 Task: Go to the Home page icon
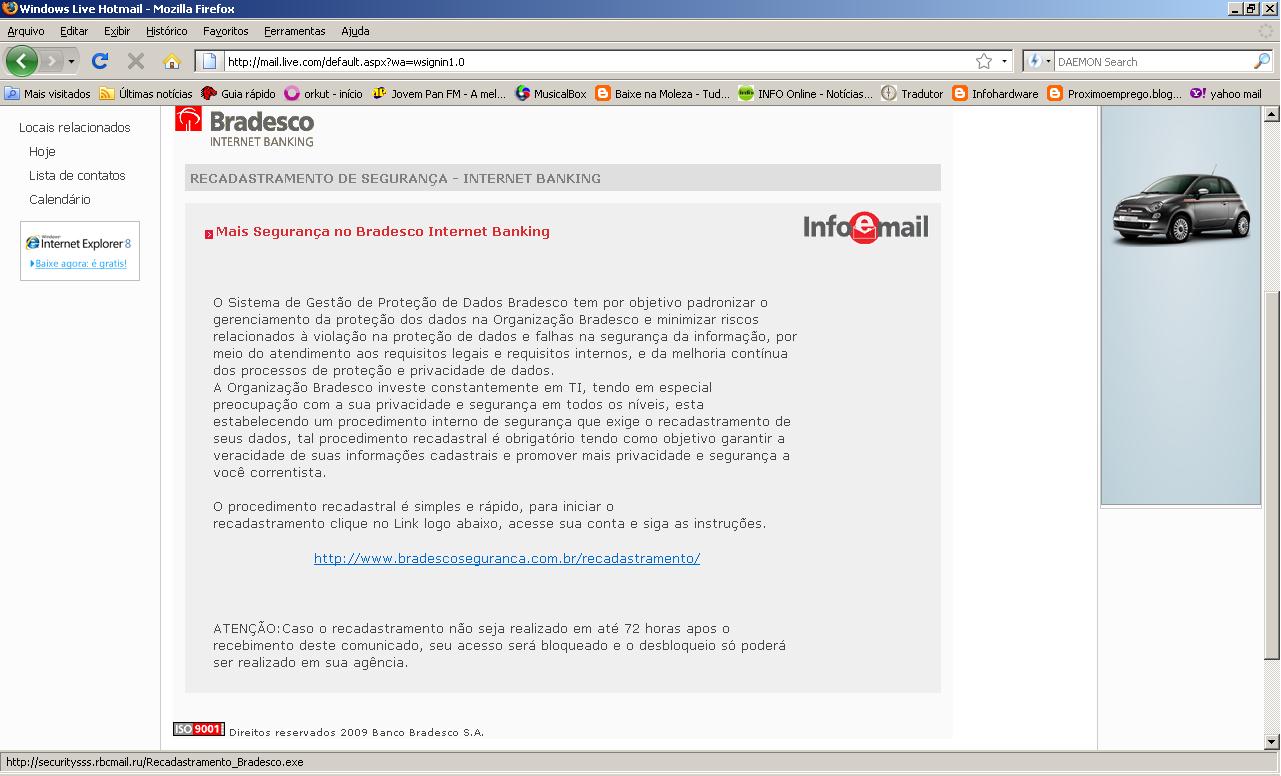click(x=172, y=61)
